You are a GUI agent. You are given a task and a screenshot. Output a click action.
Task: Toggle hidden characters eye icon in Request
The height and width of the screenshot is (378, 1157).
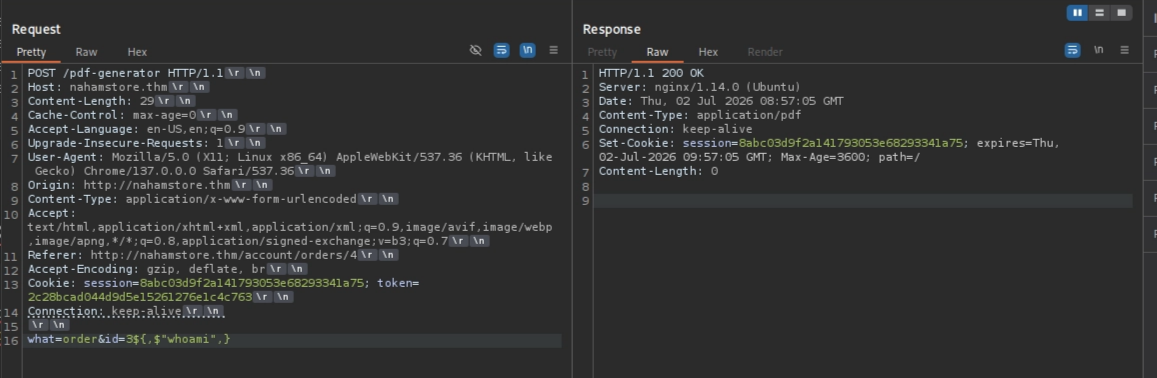(x=475, y=50)
